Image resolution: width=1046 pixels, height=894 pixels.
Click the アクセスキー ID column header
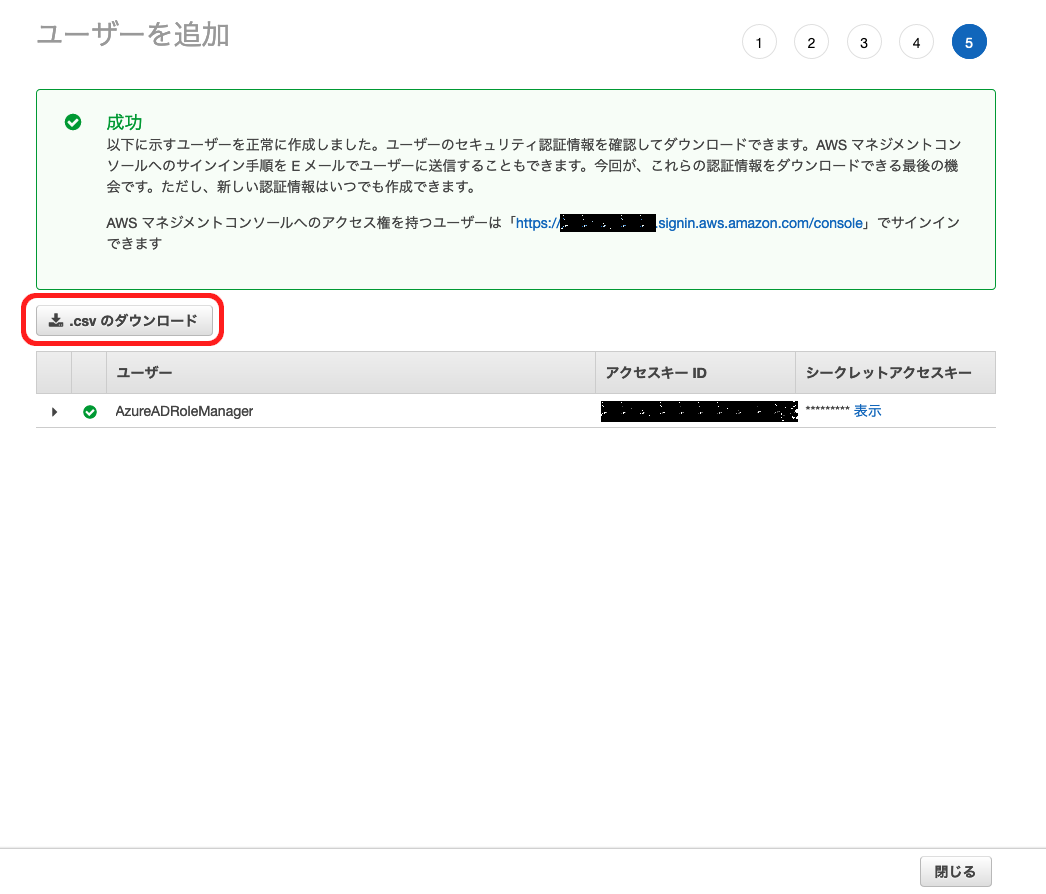pos(695,372)
